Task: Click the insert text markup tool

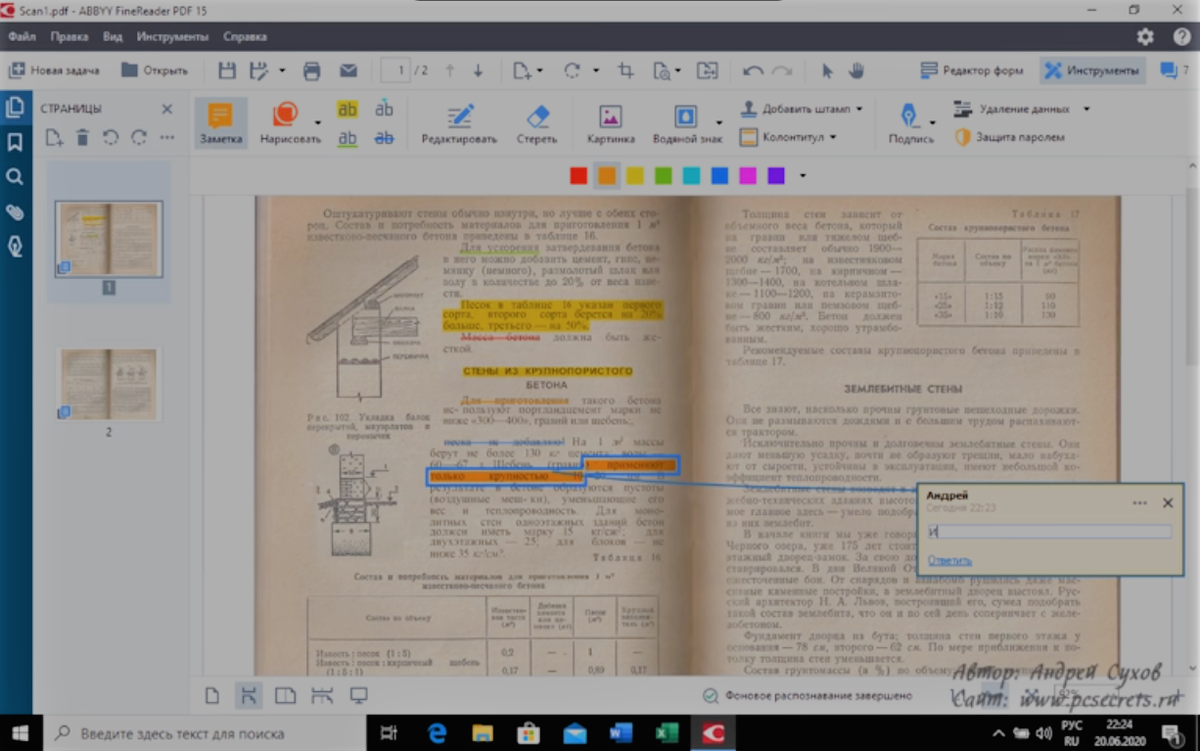Action: [384, 109]
